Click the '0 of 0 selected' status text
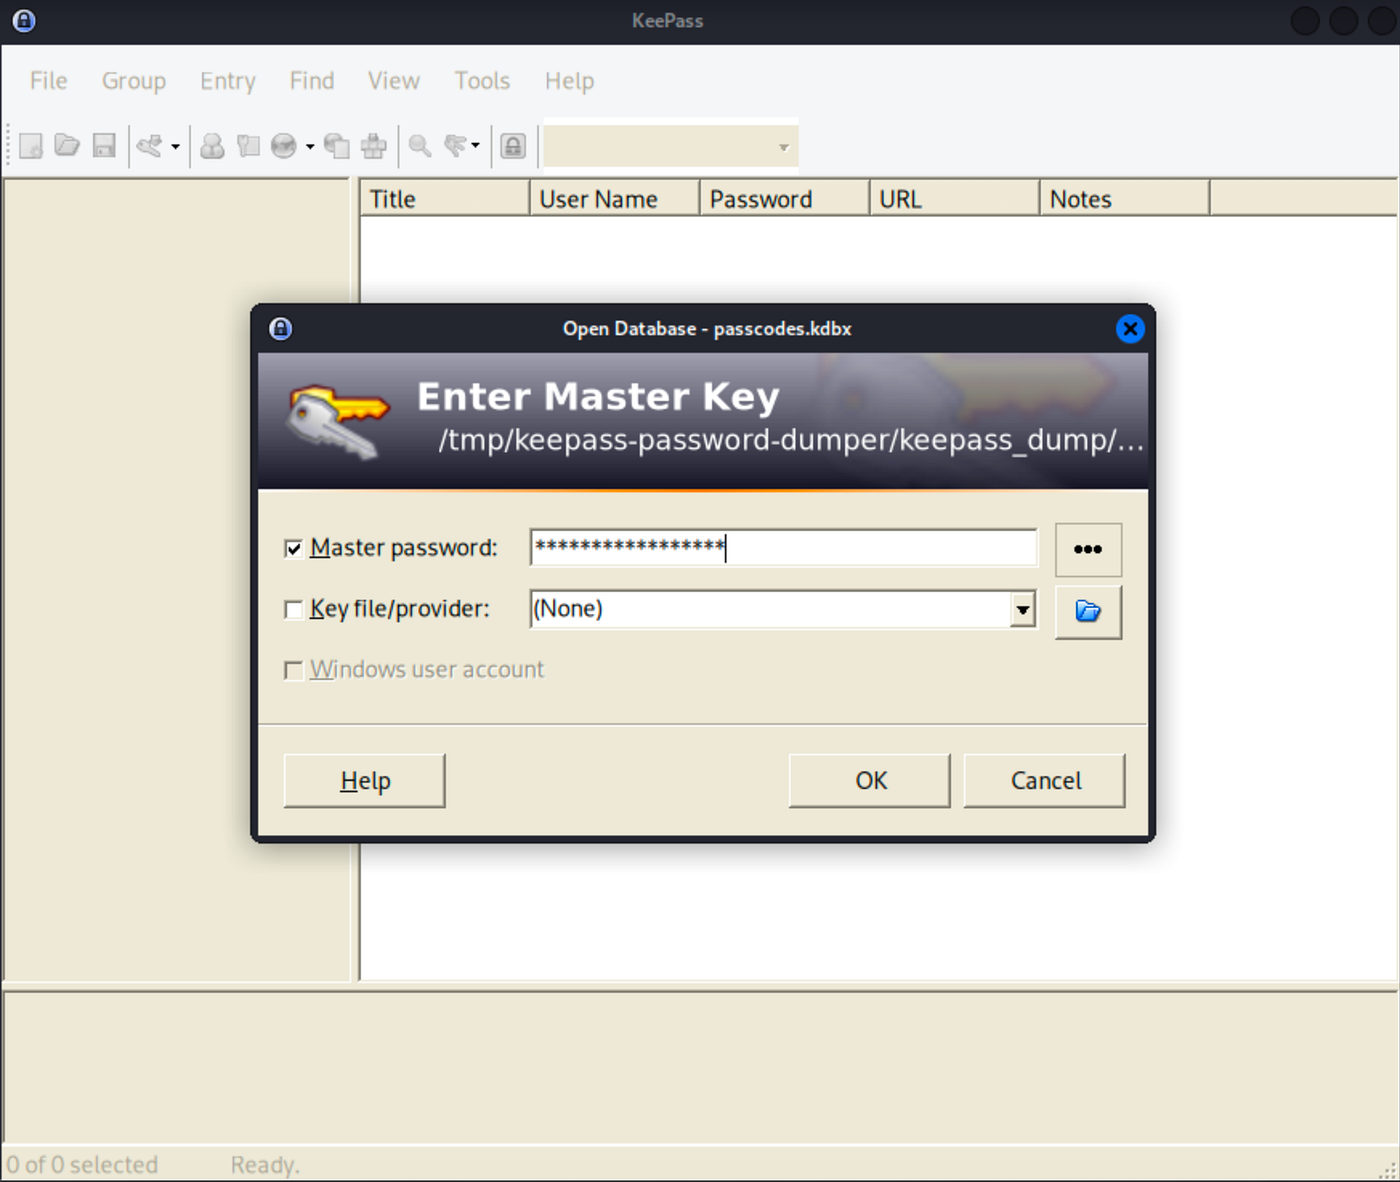 pos(82,1165)
